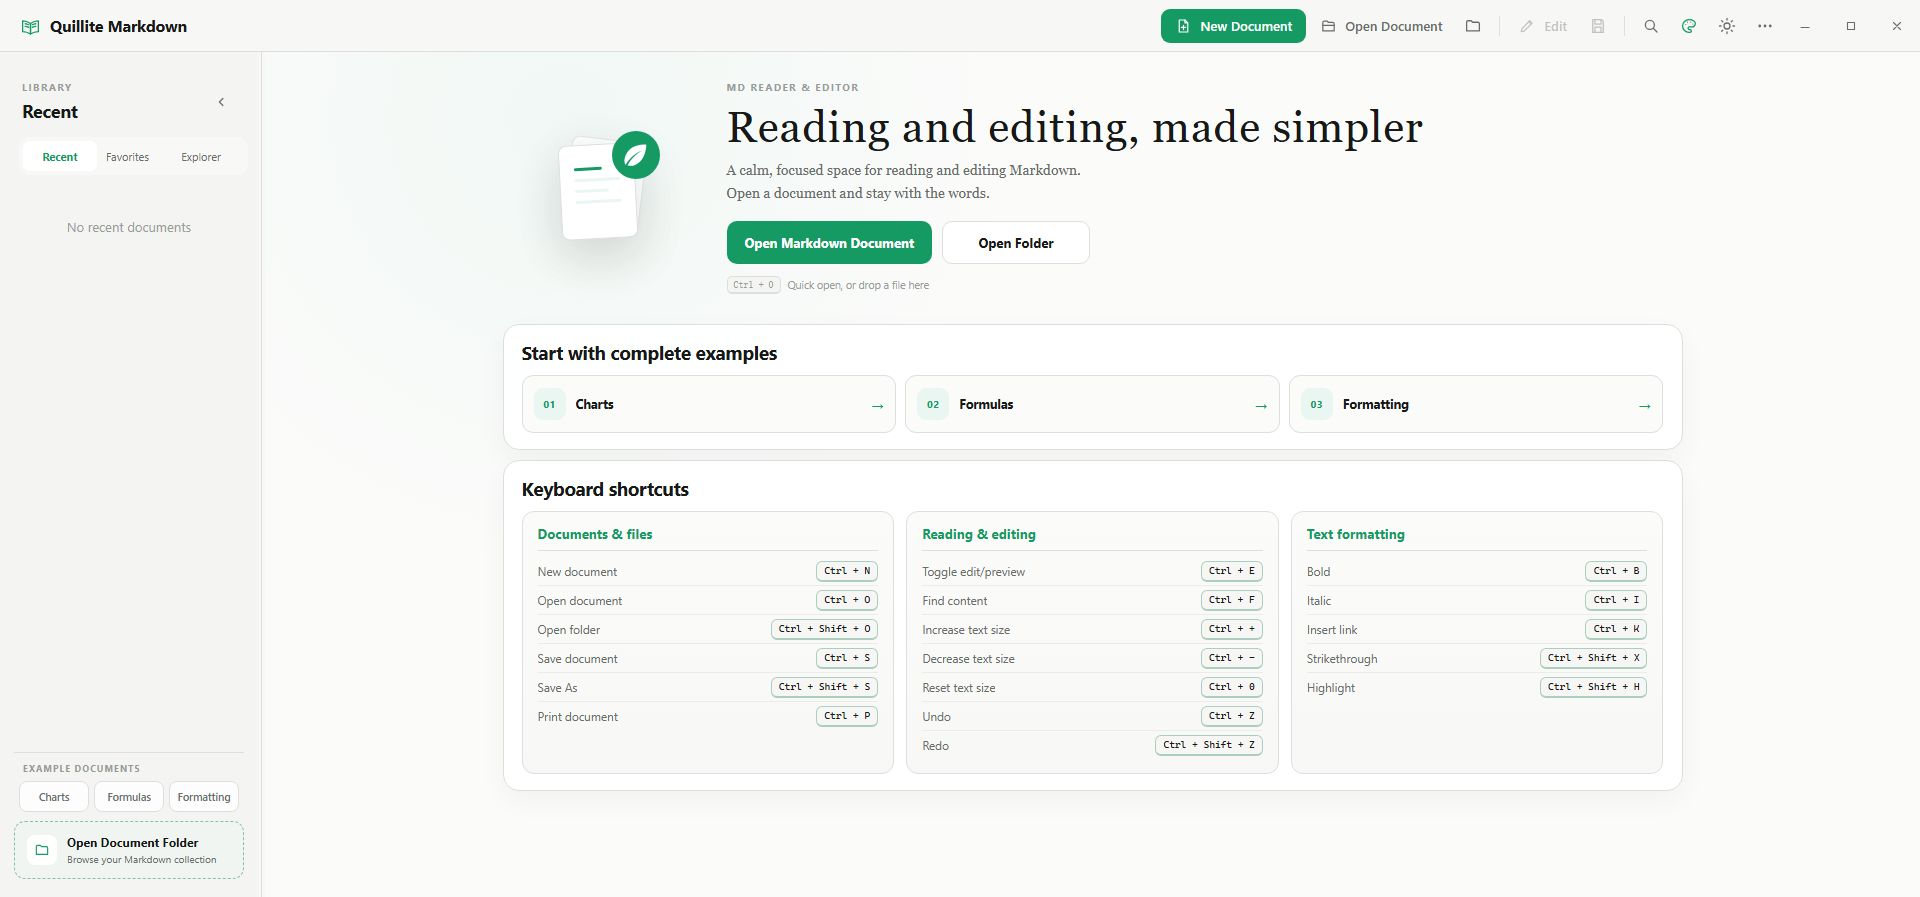Image resolution: width=1920 pixels, height=897 pixels.
Task: Click the Ctrl + Shift + S badge for Save As
Action: (824, 687)
